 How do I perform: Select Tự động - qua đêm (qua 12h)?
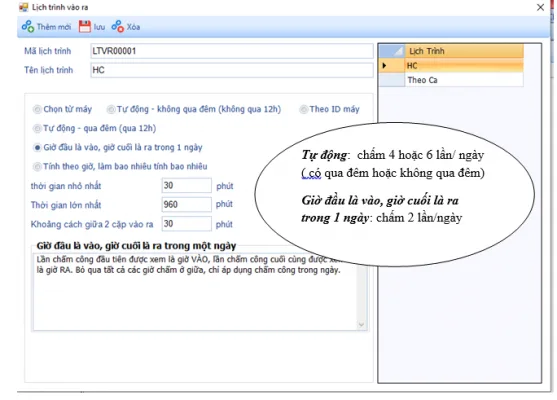click(x=37, y=129)
